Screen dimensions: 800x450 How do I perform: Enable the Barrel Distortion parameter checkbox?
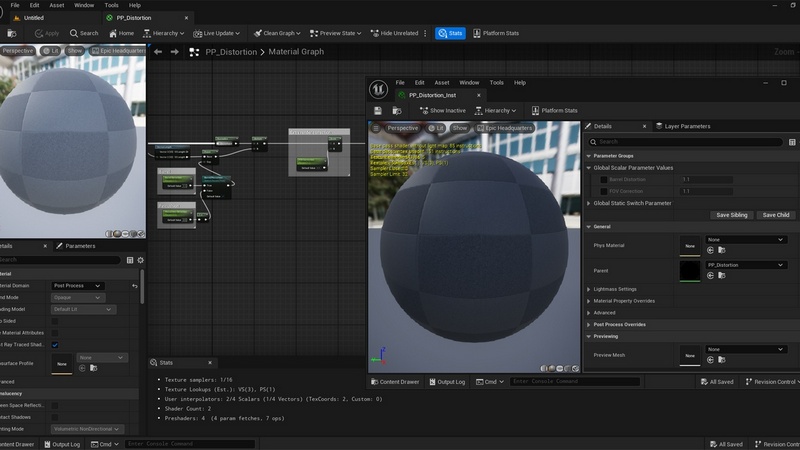pos(603,179)
